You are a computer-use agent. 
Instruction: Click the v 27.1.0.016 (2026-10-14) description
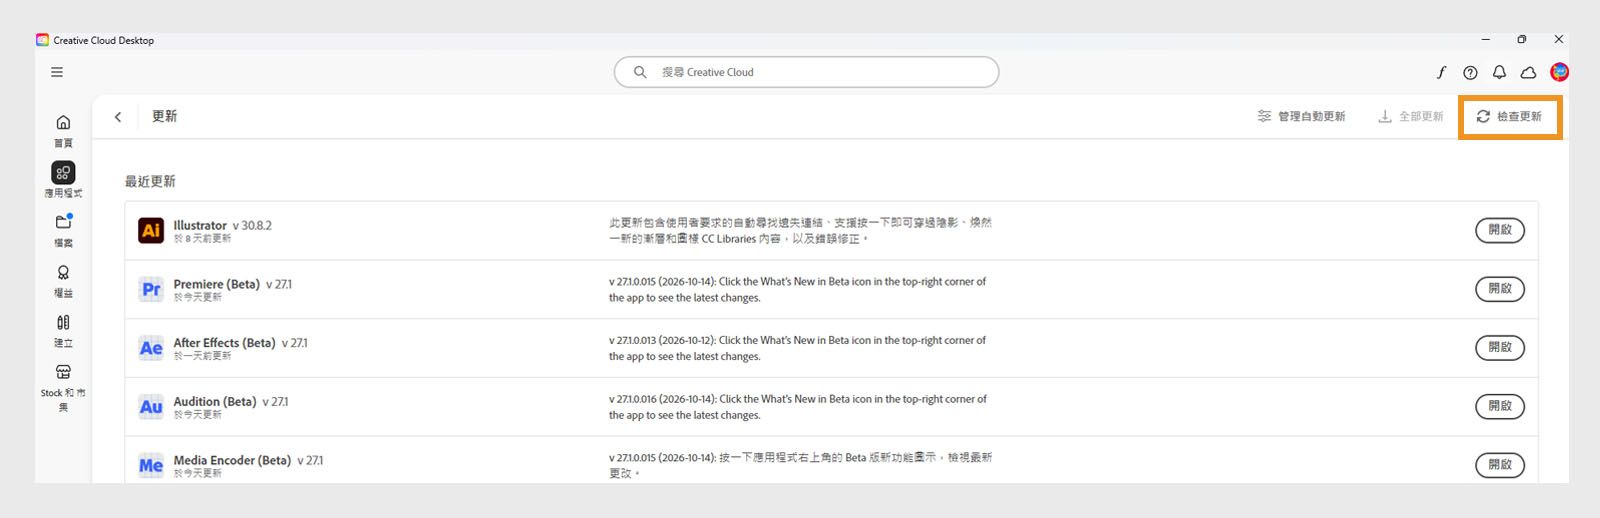(797, 407)
